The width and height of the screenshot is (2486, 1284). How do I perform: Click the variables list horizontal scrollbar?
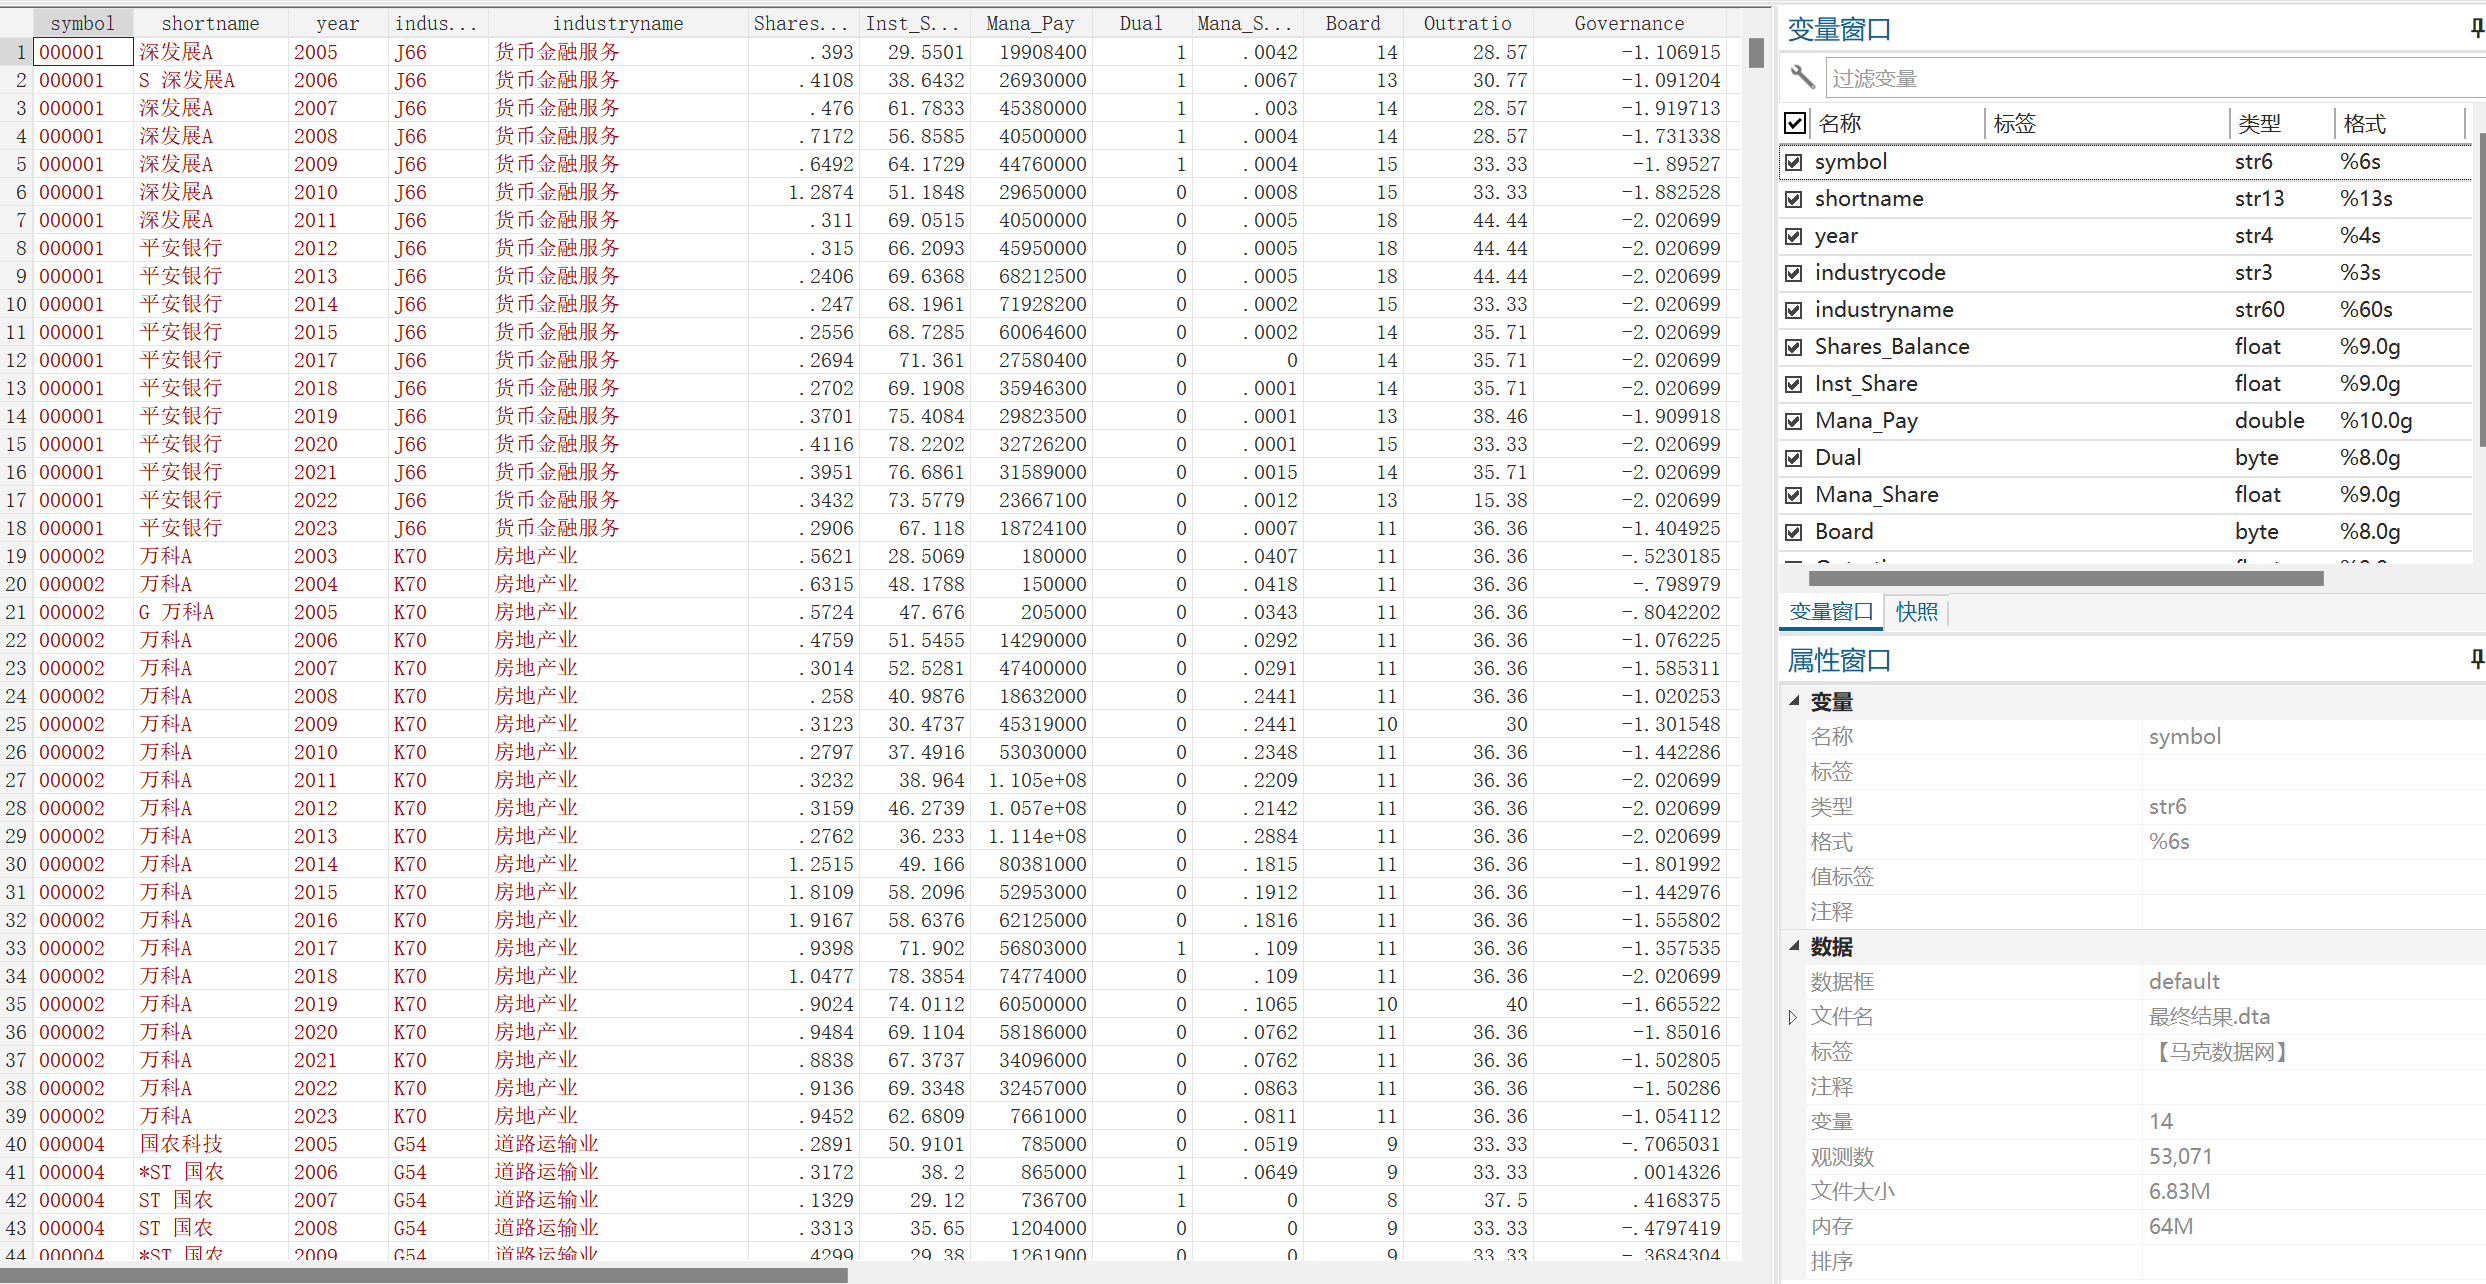point(2065,578)
